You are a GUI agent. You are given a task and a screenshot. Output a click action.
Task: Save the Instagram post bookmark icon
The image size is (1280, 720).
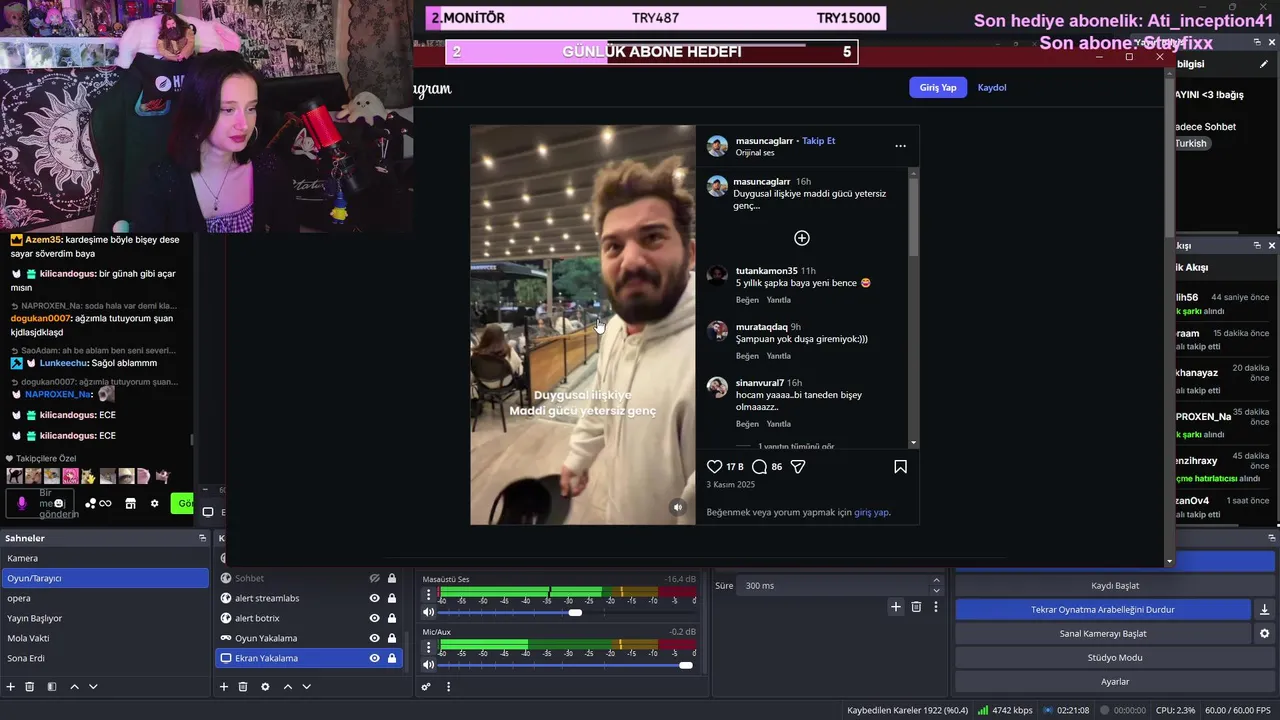[x=900, y=466]
